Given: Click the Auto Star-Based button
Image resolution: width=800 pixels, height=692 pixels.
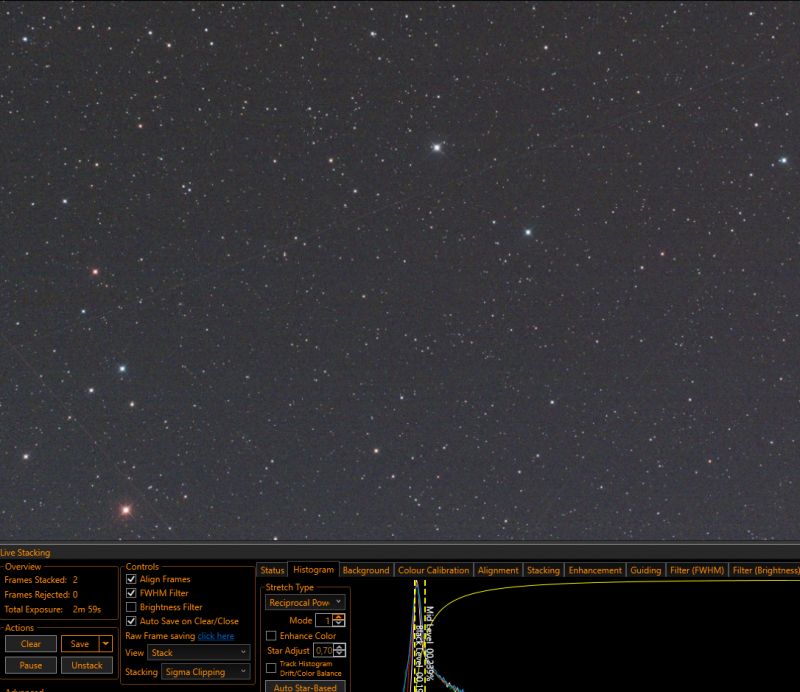Looking at the screenshot, I should coord(305,687).
